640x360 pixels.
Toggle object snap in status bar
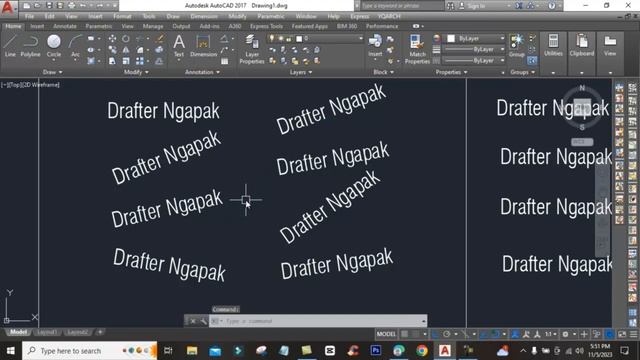tap(495, 334)
